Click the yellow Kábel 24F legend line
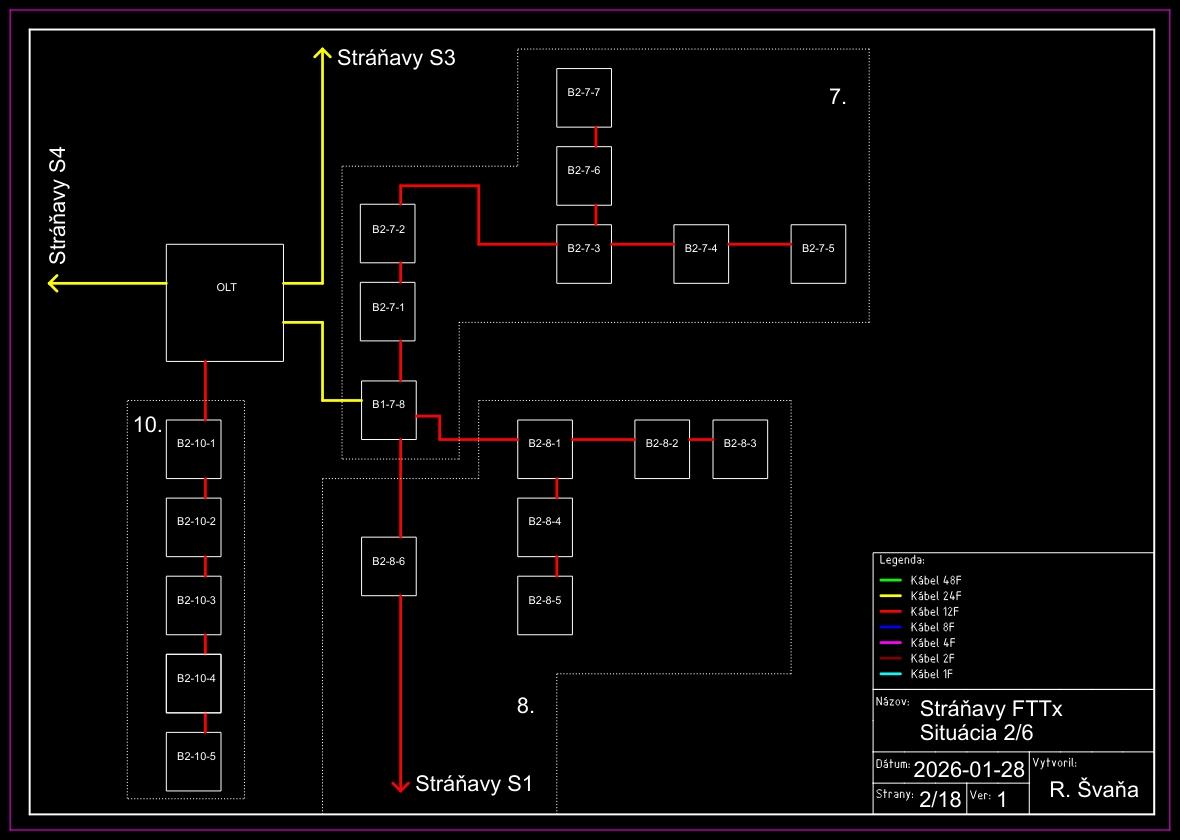The width and height of the screenshot is (1180, 840). coord(890,596)
